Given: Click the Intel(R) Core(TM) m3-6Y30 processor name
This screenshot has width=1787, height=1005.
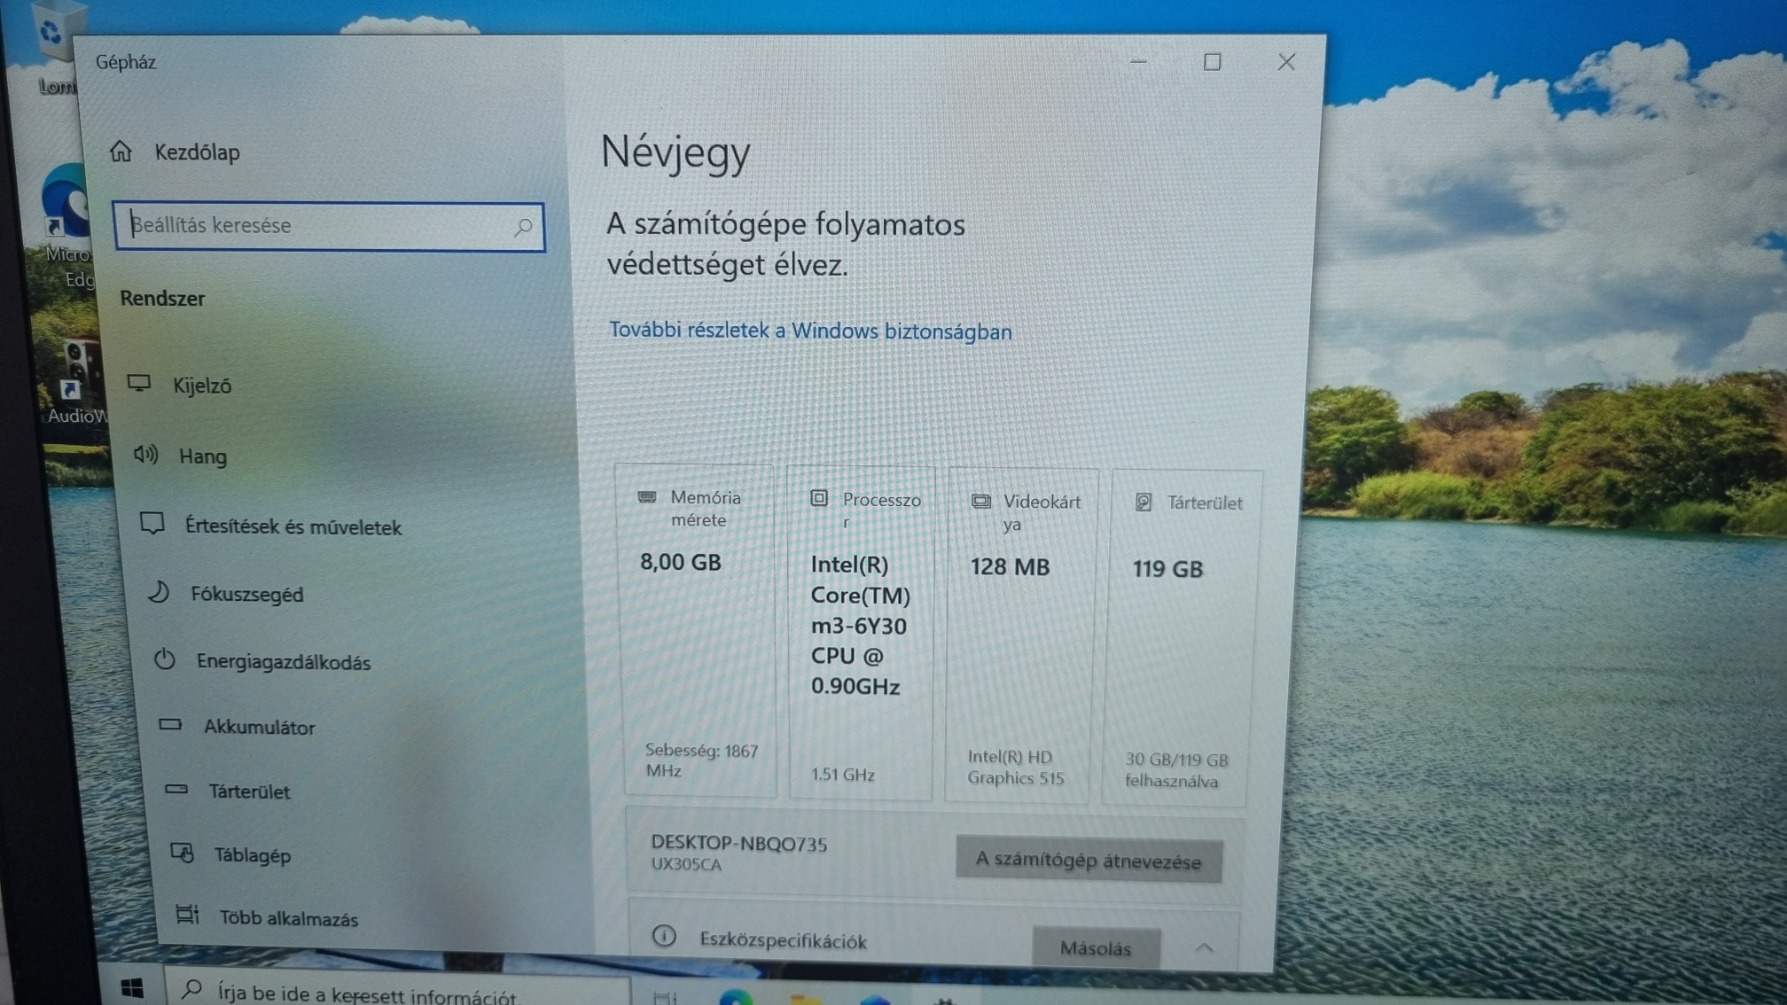Looking at the screenshot, I should (x=860, y=626).
